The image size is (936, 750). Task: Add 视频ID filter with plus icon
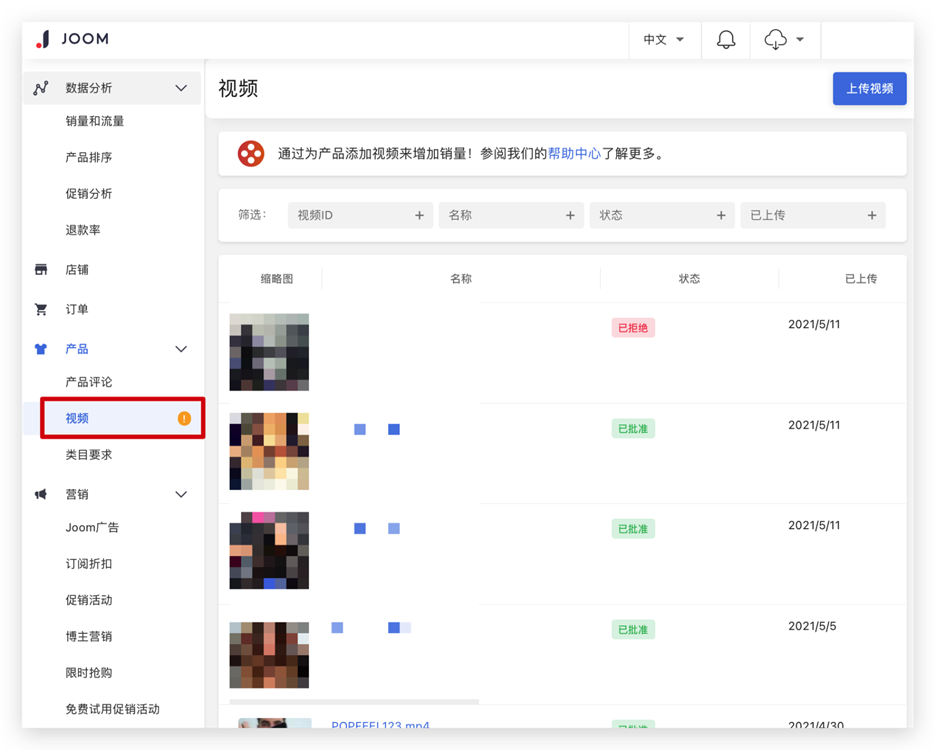tap(420, 215)
